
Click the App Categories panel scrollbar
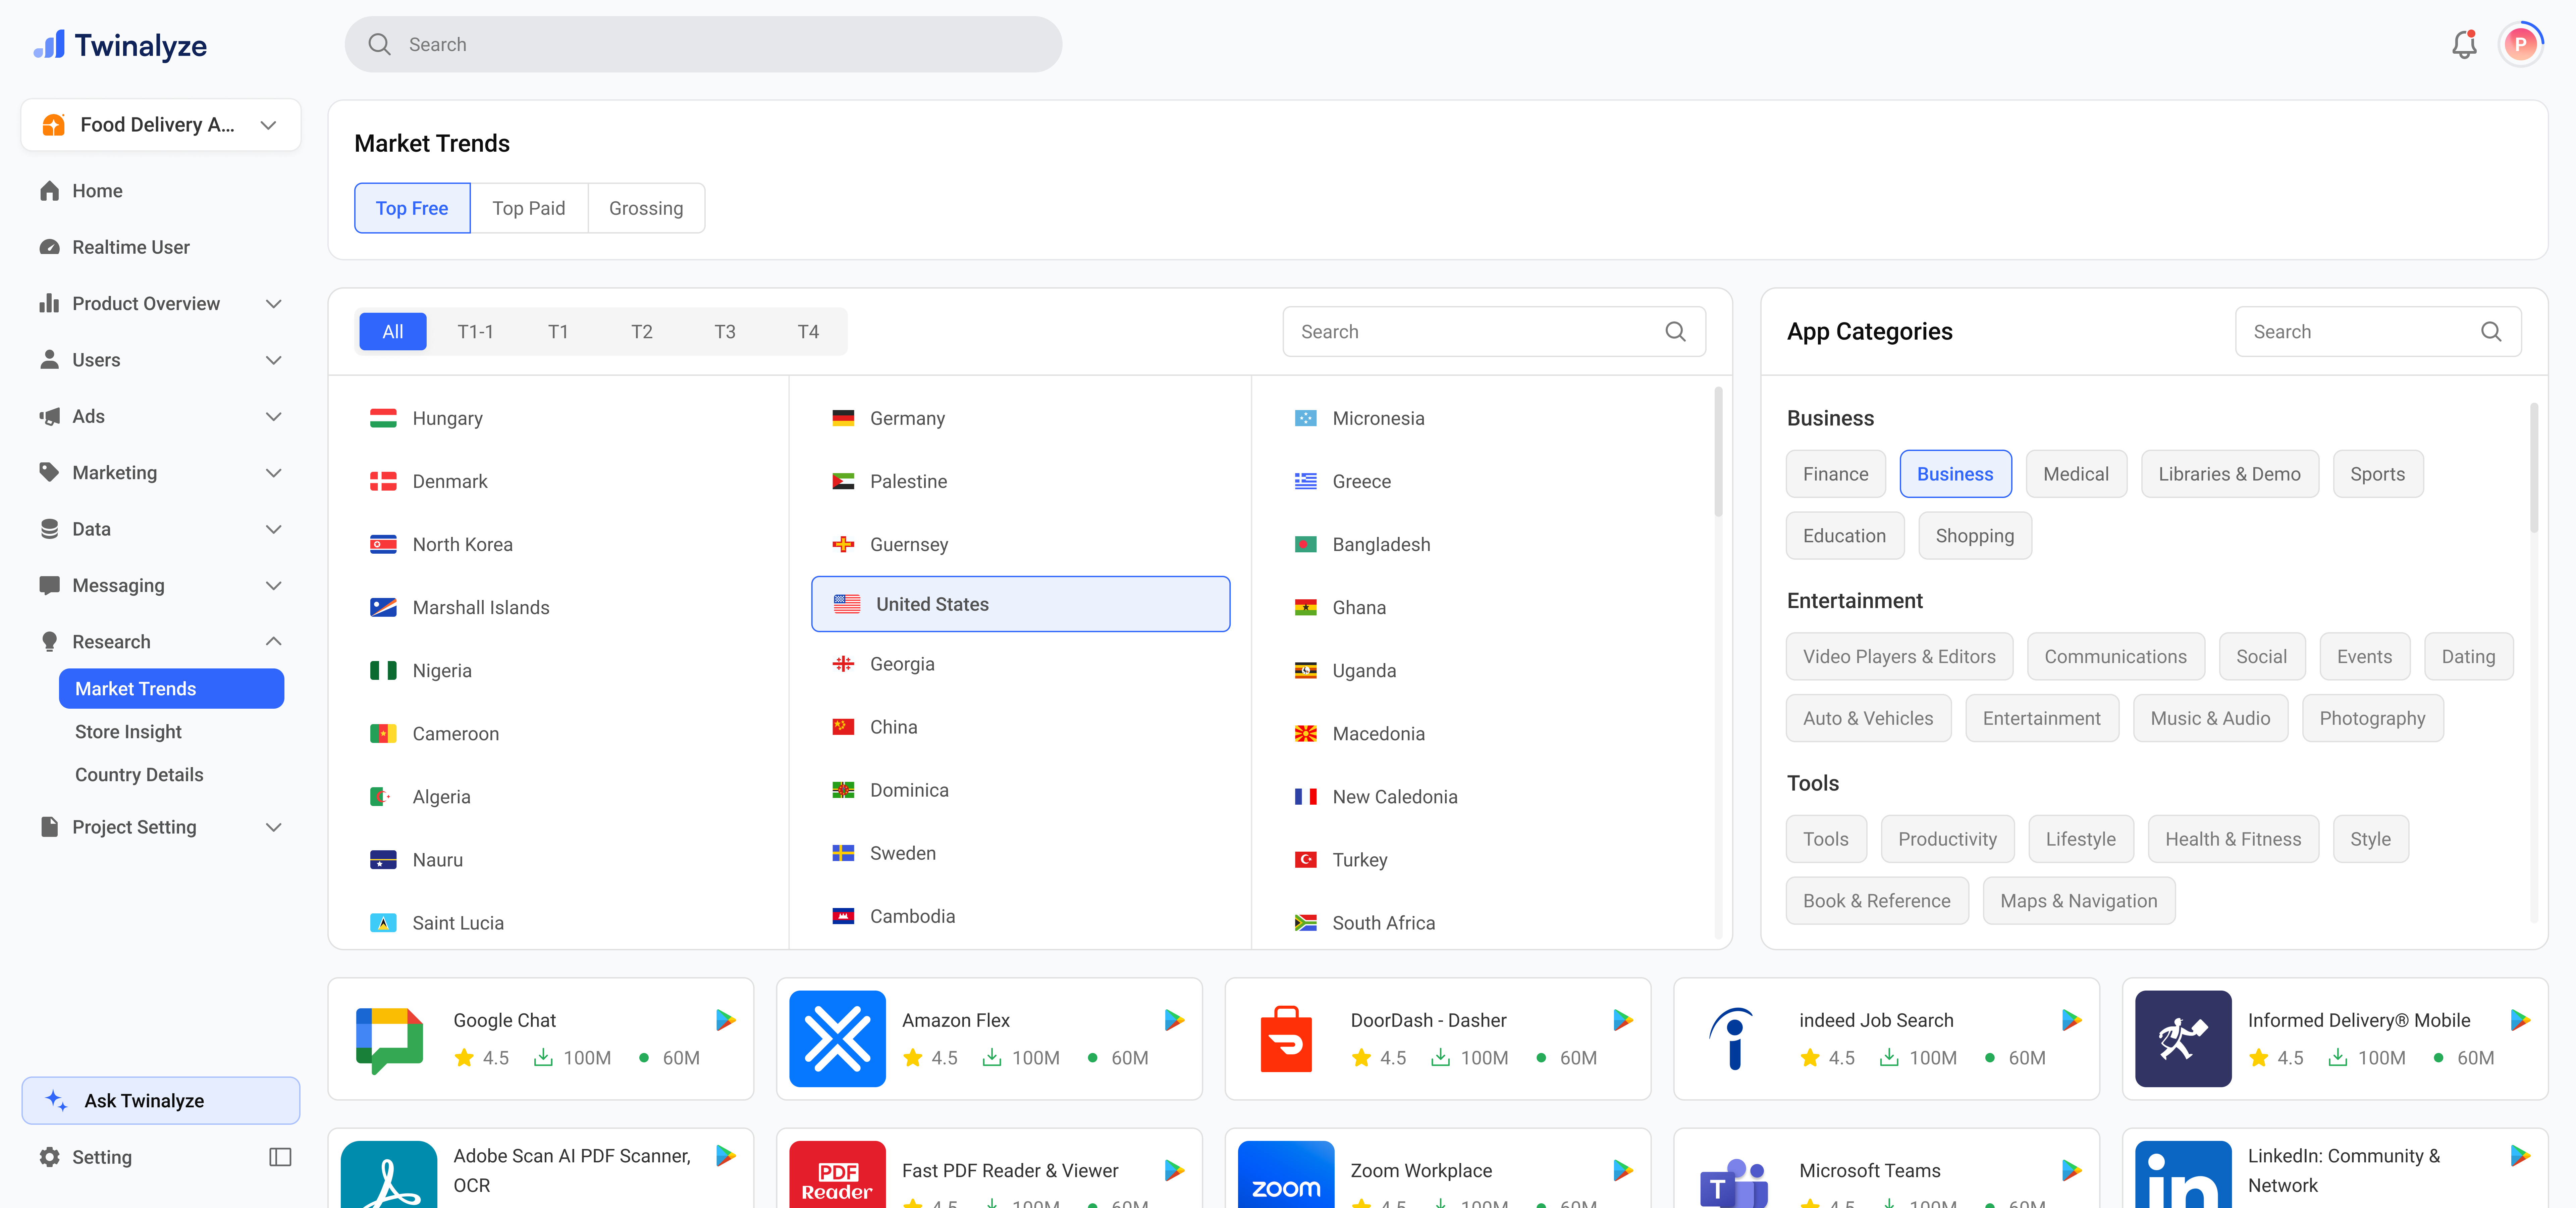(x=2534, y=468)
